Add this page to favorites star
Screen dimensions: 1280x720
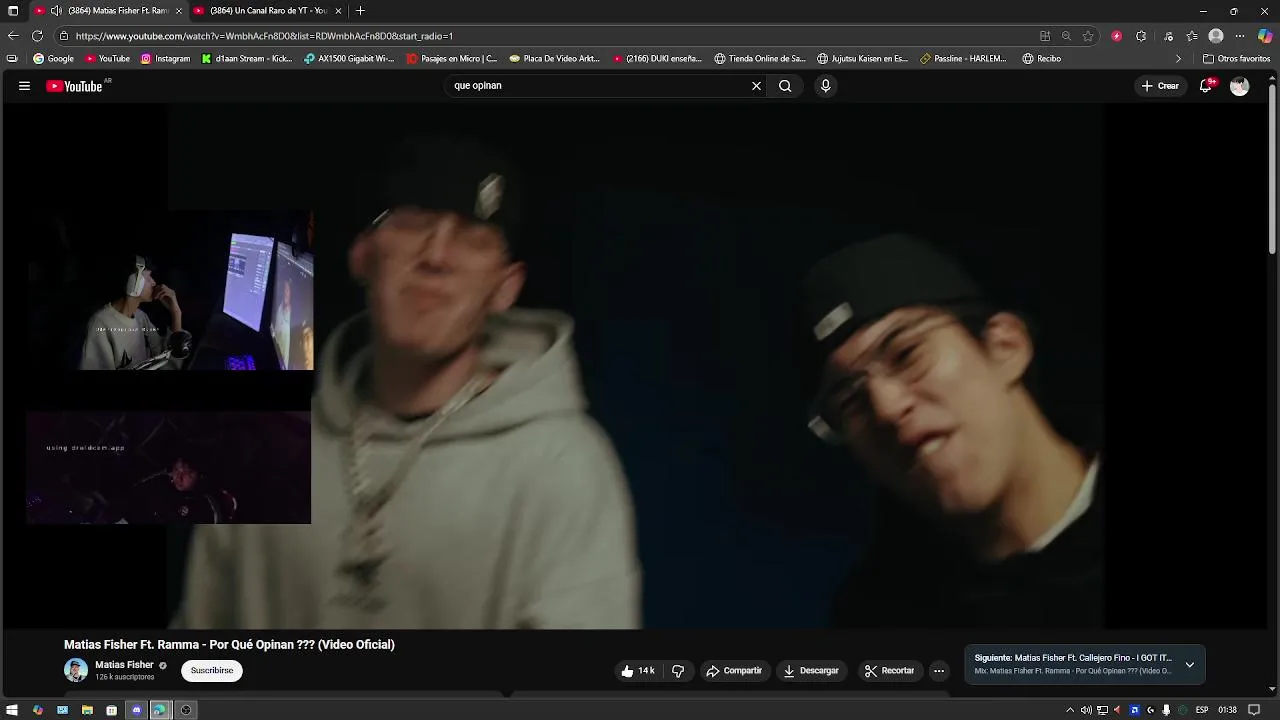pyautogui.click(x=1088, y=36)
